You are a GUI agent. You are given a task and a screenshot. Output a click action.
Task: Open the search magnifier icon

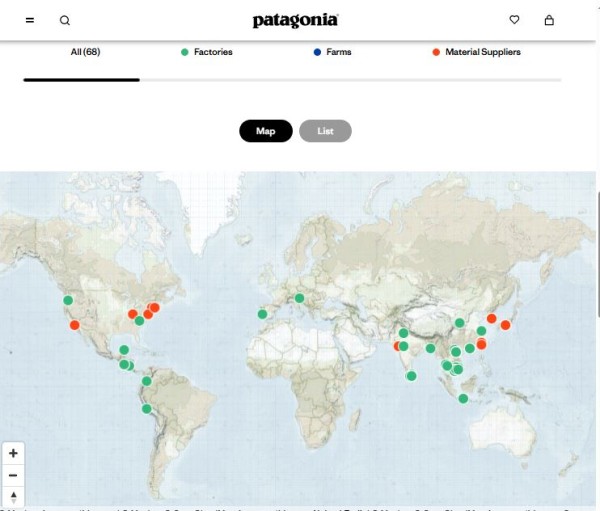tap(65, 20)
